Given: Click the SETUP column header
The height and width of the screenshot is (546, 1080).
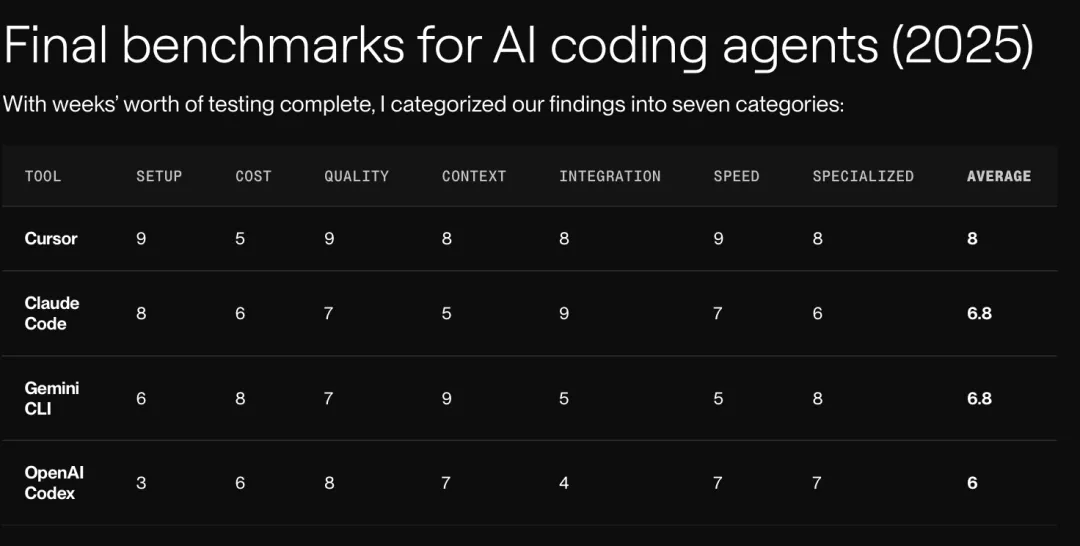Looking at the screenshot, I should click(159, 176).
